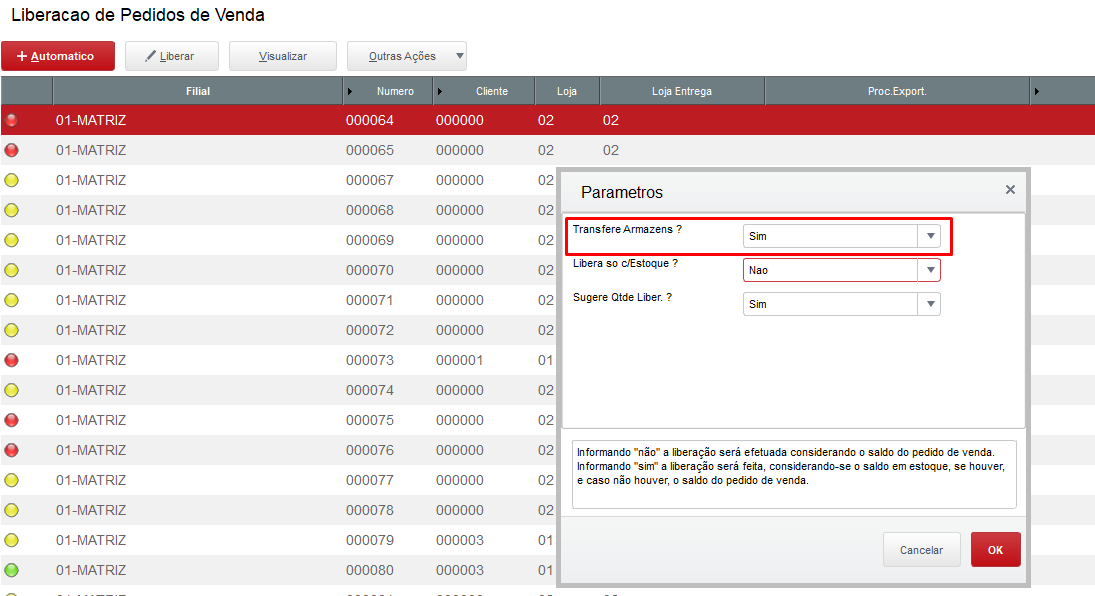
Task: Open the Libera so c/Estoque dropdown
Action: tap(842, 270)
